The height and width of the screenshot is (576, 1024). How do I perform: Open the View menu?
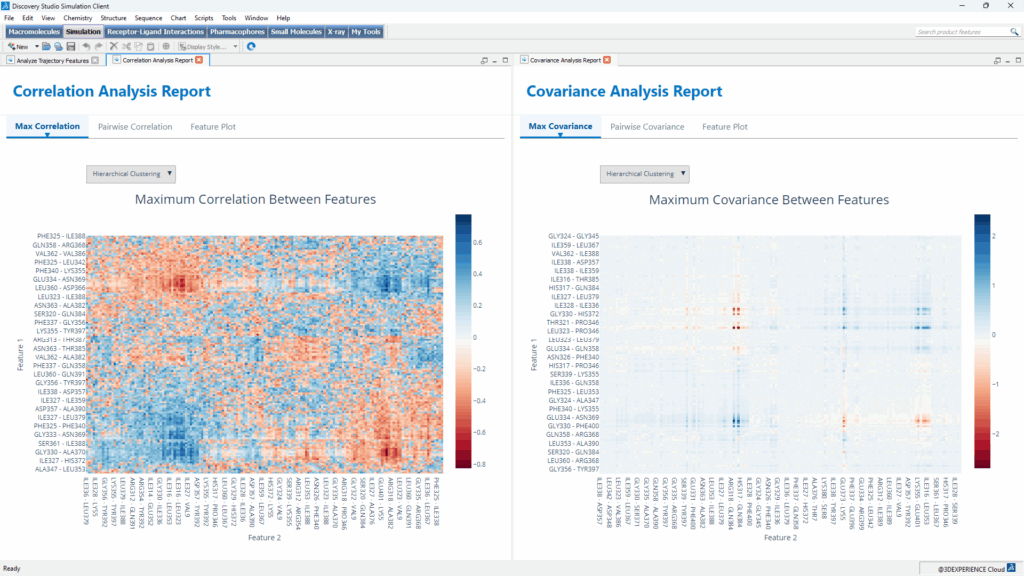[x=48, y=18]
